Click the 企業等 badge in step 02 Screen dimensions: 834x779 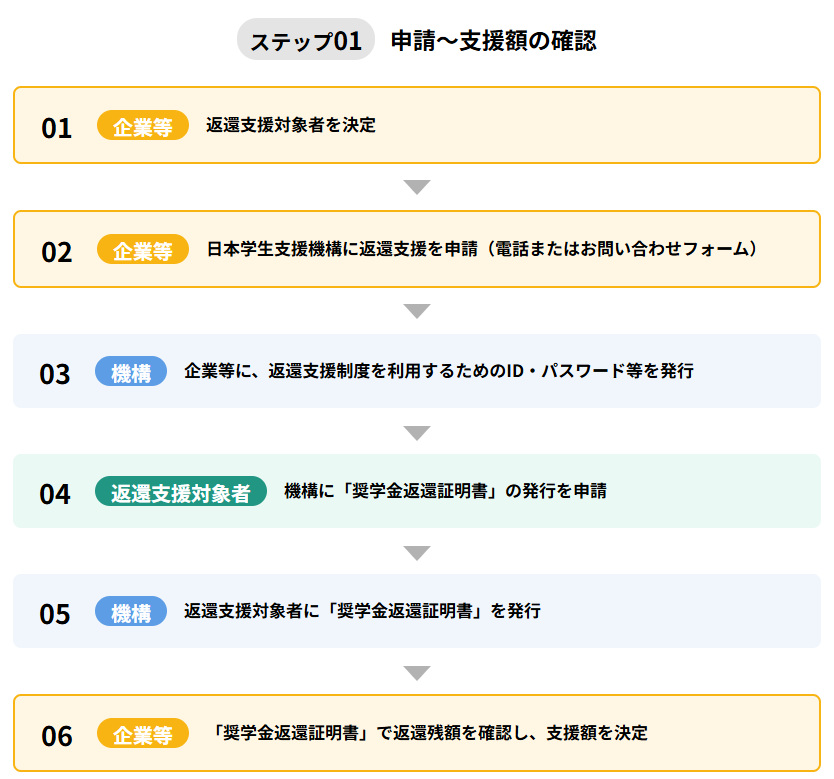click(143, 250)
